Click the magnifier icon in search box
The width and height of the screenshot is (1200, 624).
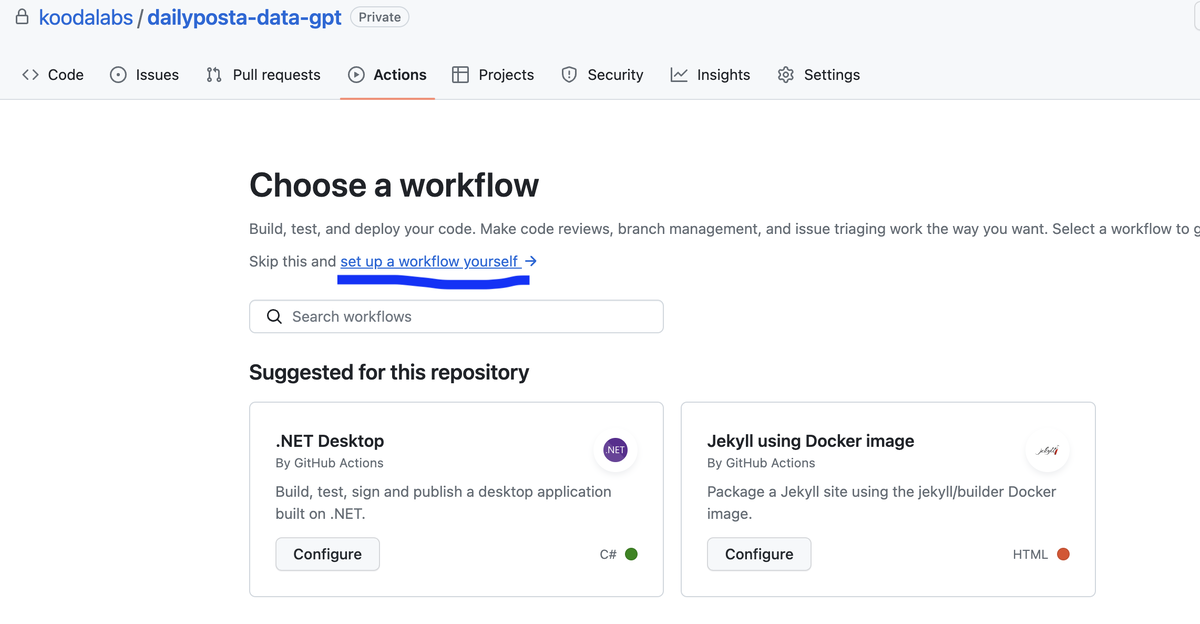click(274, 316)
